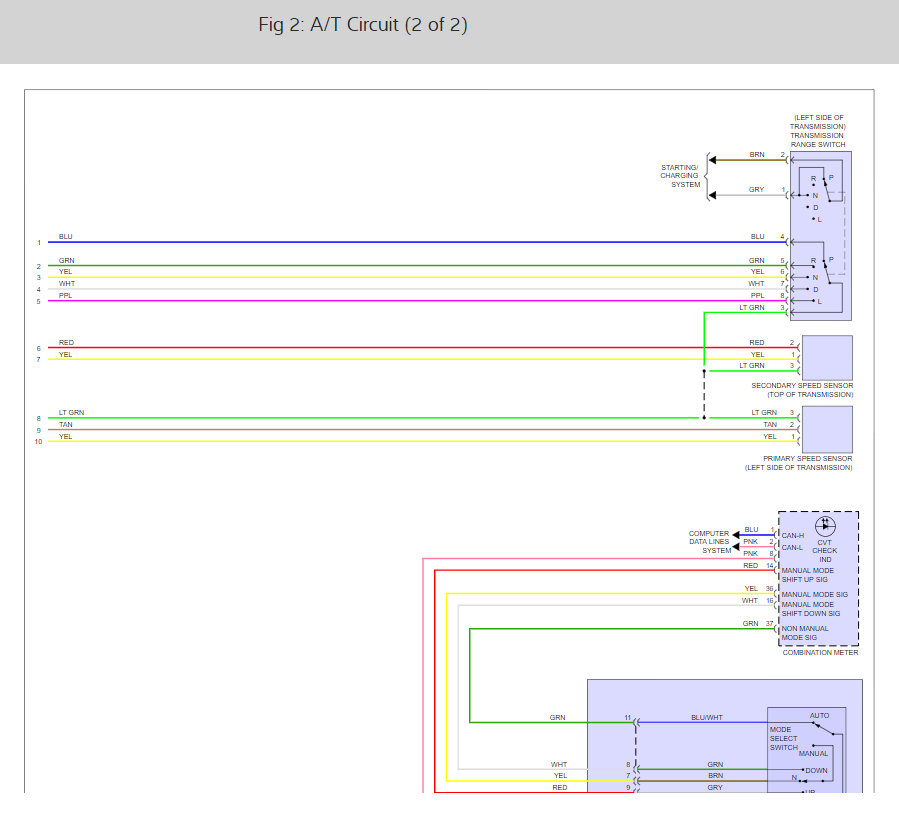This screenshot has height=816, width=899.
Task: Click the "AUTO" switch position label
Action: tap(819, 716)
